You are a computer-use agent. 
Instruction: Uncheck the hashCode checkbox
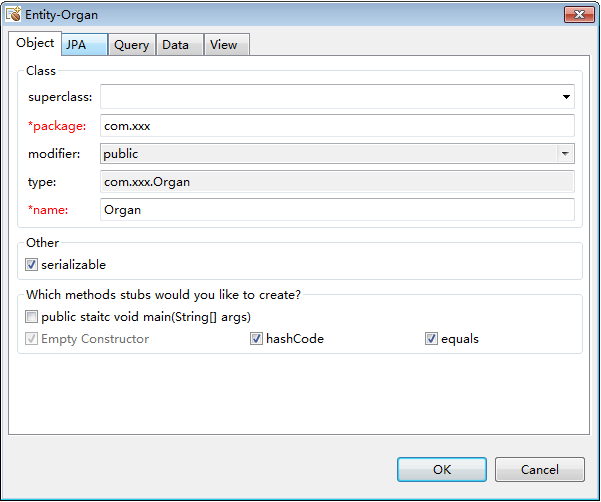tap(256, 338)
